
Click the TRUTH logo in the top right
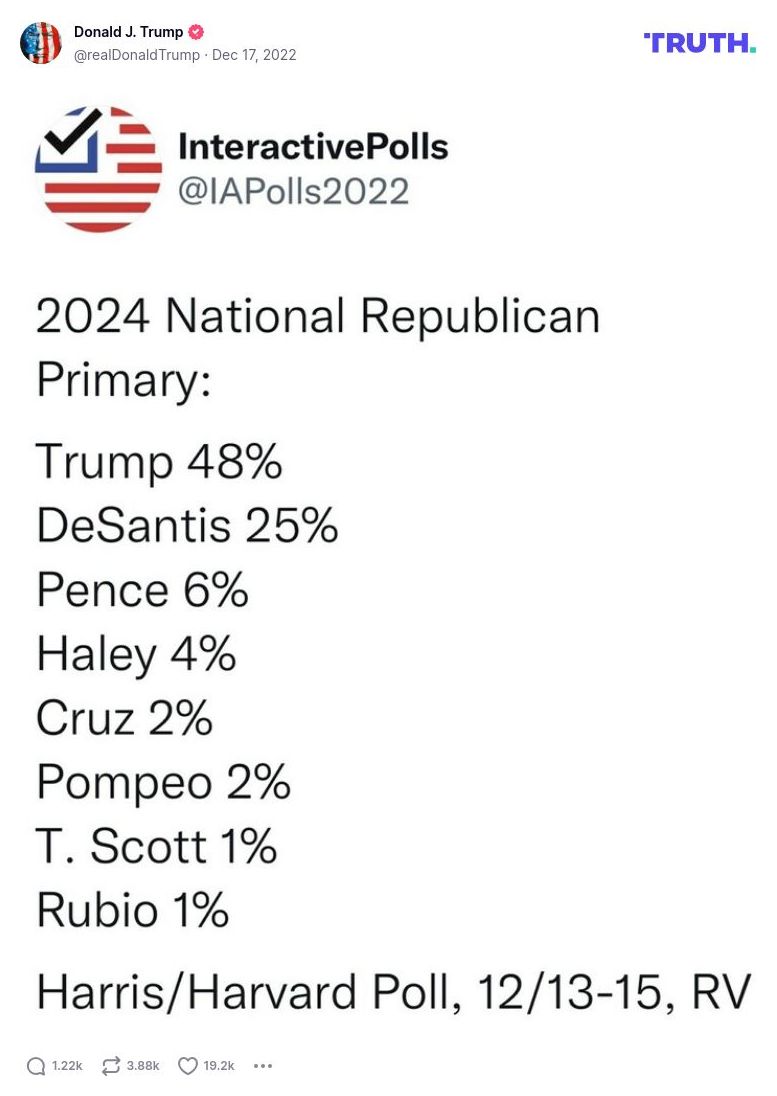[699, 42]
